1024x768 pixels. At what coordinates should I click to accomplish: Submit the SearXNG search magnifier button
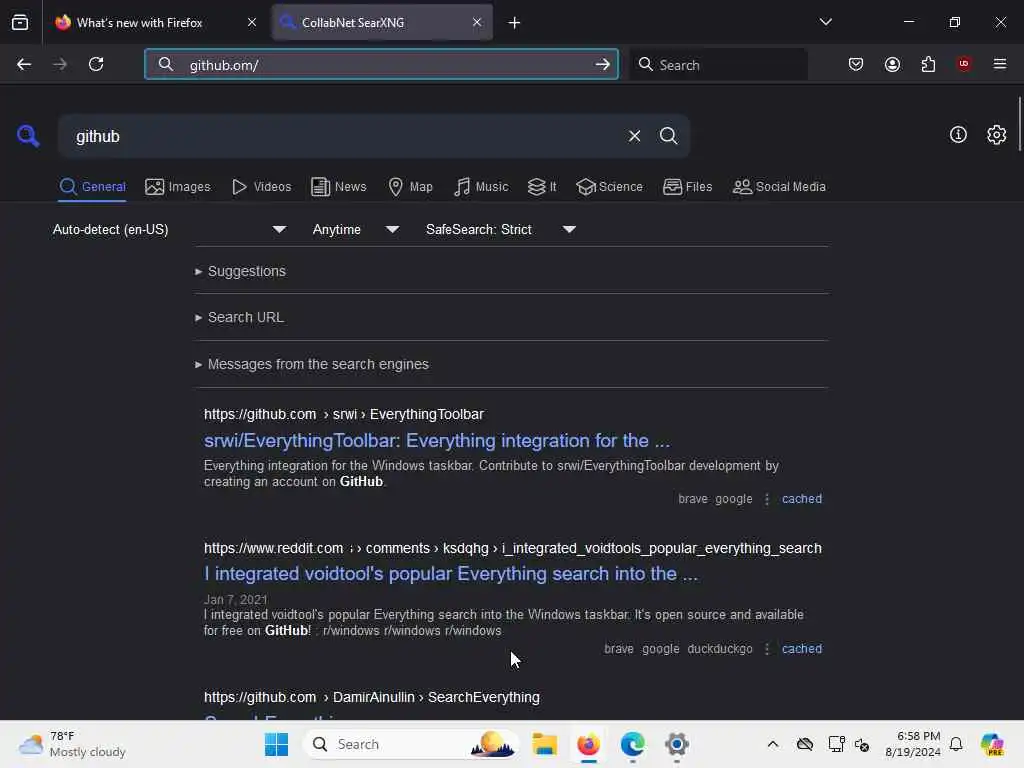tap(668, 136)
